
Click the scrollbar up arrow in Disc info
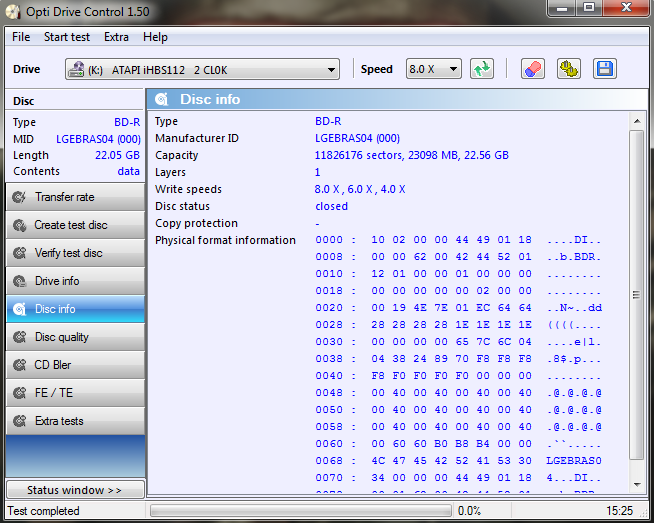pyautogui.click(x=637, y=121)
